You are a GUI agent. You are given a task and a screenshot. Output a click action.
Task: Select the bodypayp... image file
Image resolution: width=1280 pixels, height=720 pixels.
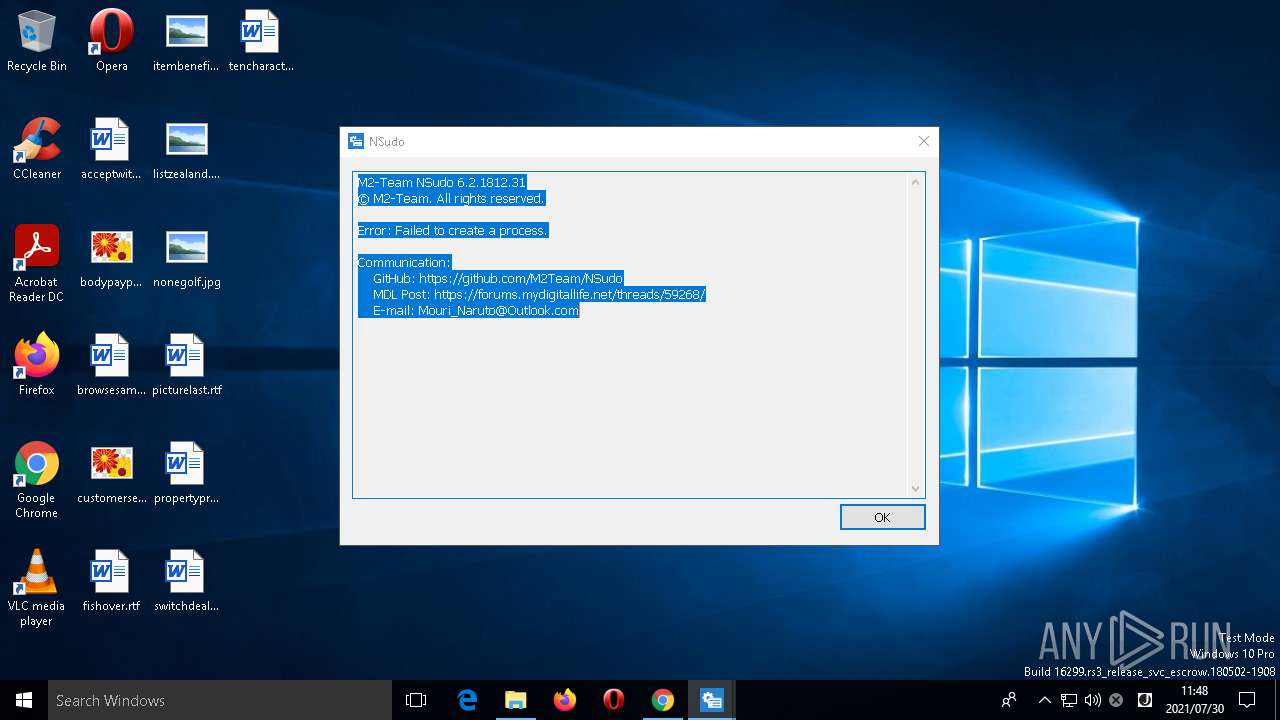click(x=111, y=258)
